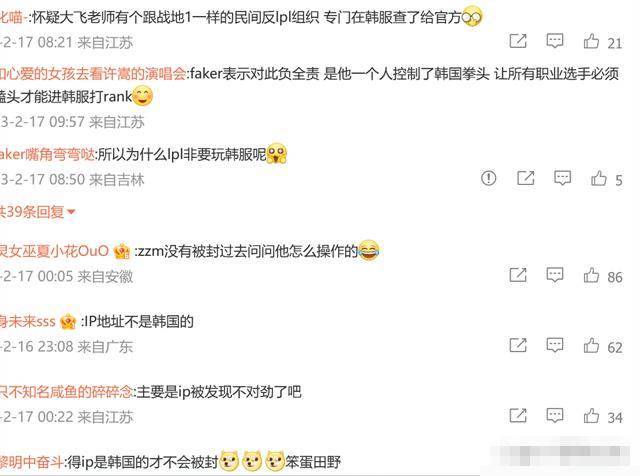The height and width of the screenshot is (476, 640).
Task: Open the 心爱的女孩去看许嵩的演唱会 user profile
Action: coord(93,74)
